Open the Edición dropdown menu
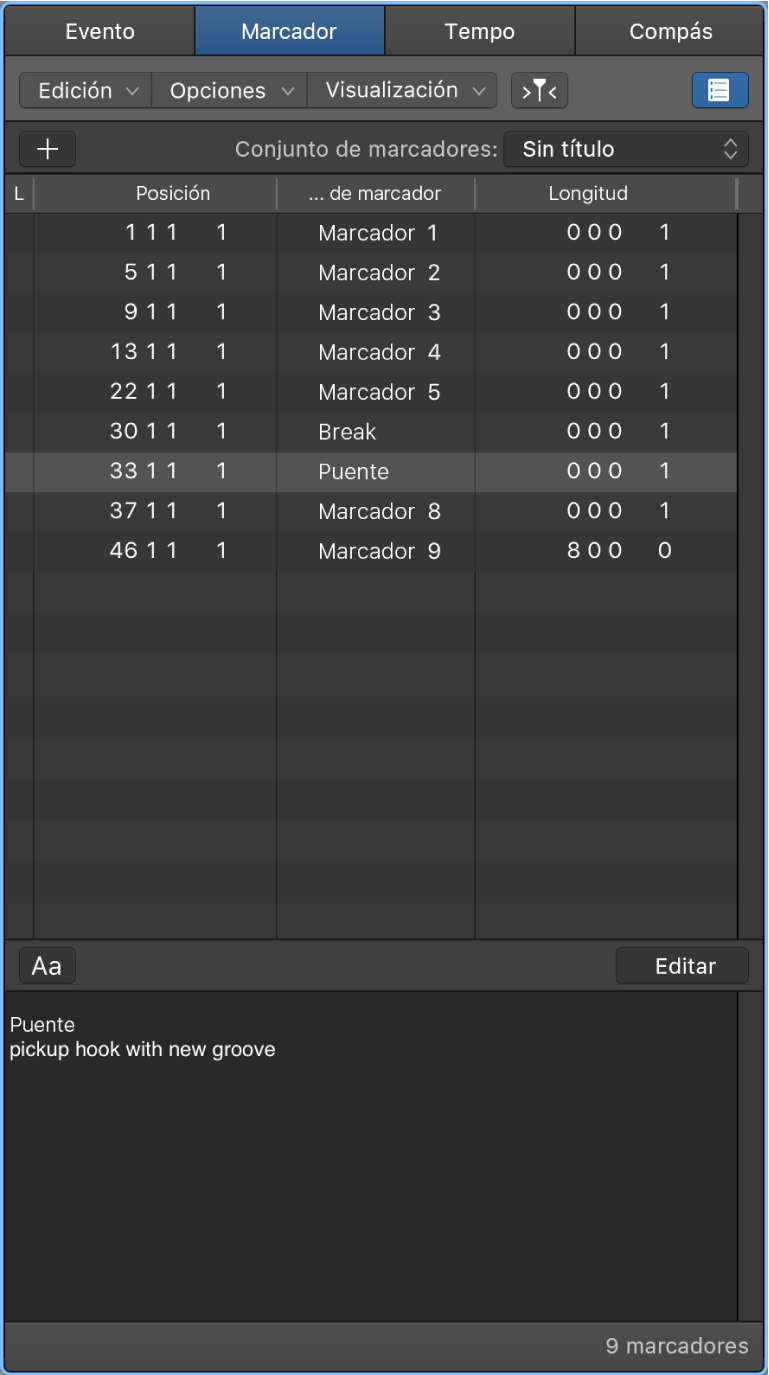The height and width of the screenshot is (1375, 769). click(85, 91)
